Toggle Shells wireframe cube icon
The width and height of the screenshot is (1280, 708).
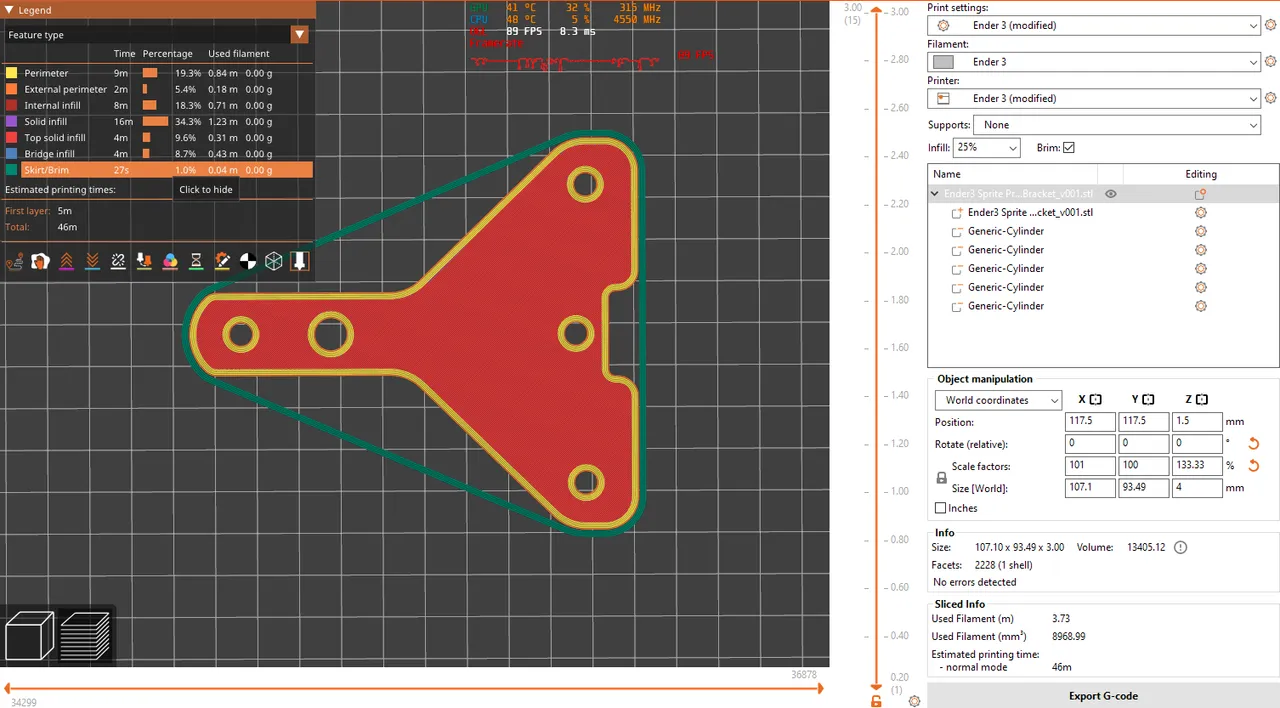pyautogui.click(x=274, y=261)
